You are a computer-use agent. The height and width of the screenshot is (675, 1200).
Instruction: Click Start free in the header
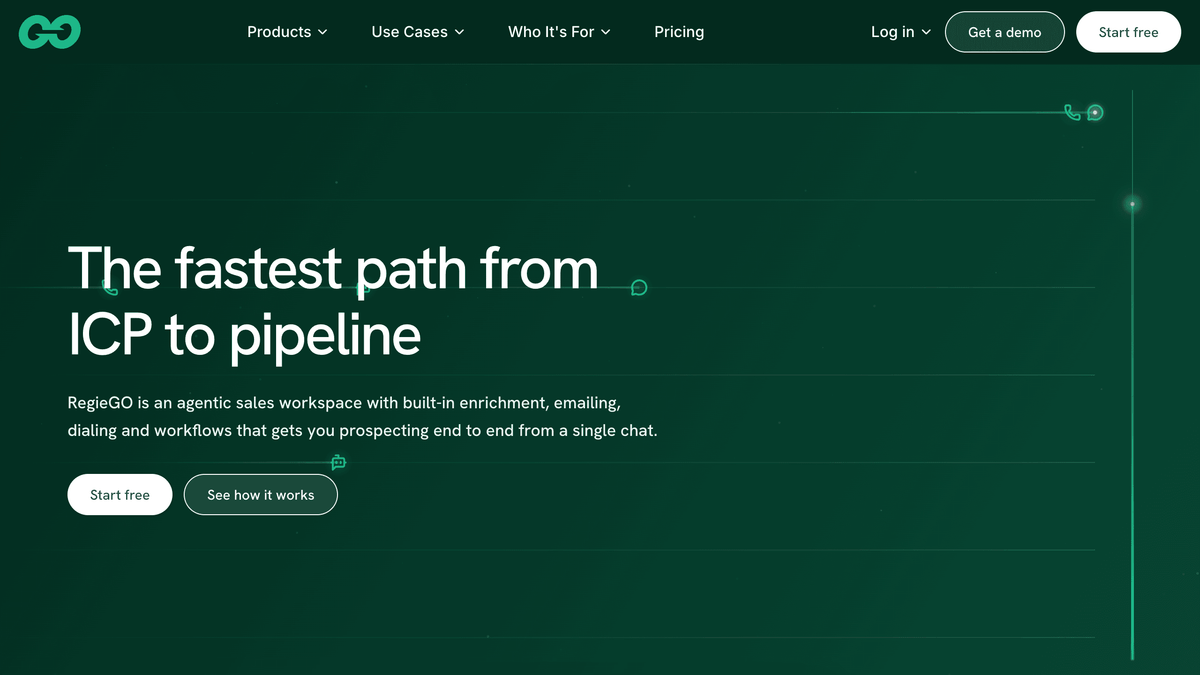coord(1128,32)
